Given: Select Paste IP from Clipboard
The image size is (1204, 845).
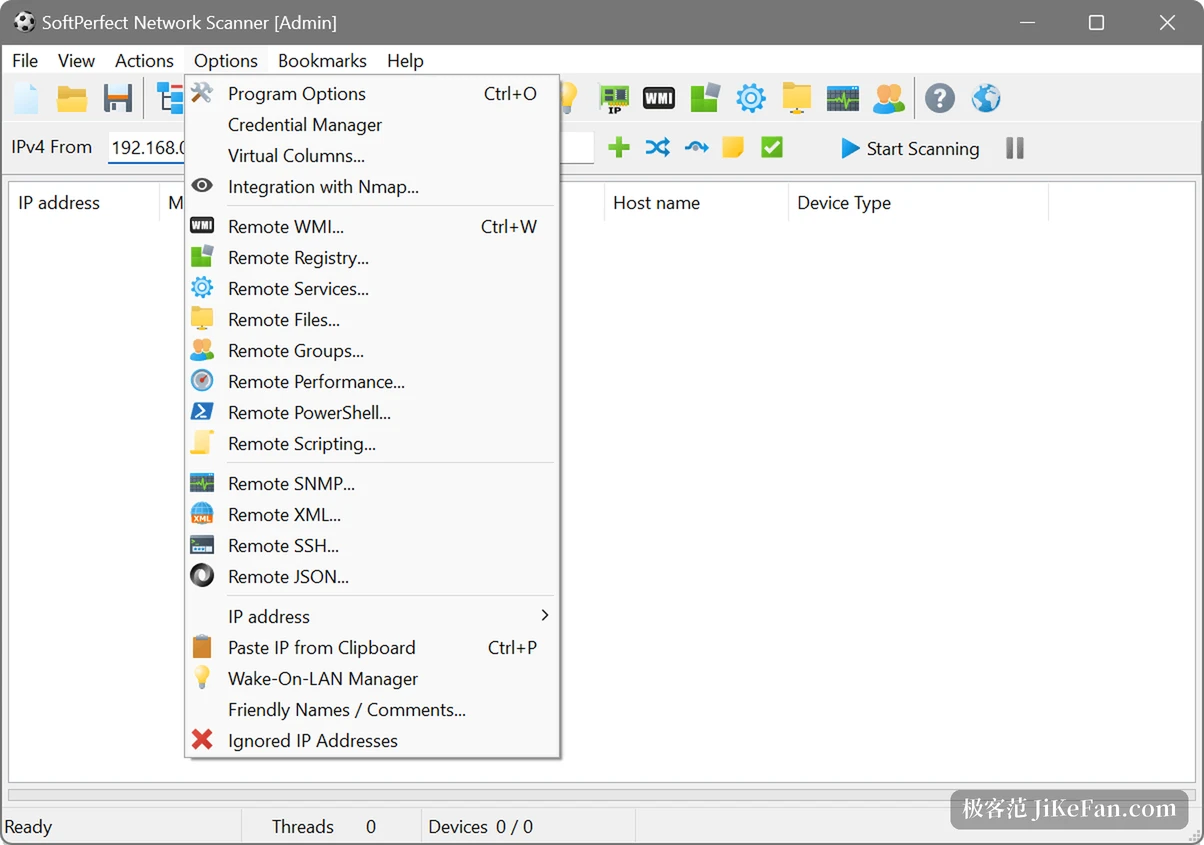Looking at the screenshot, I should coord(372,648).
